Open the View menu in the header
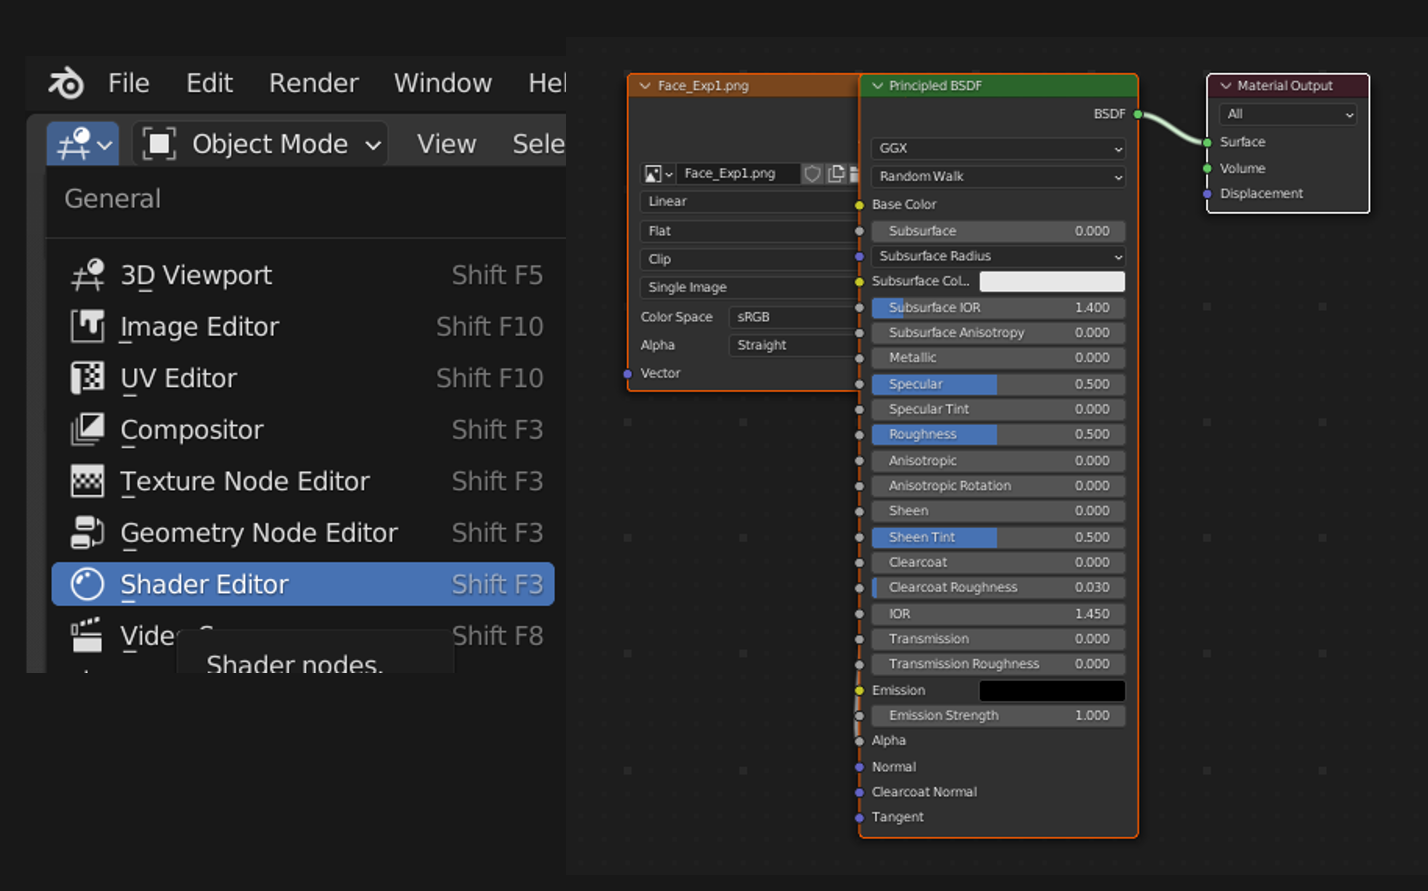Screen dimensions: 1428x891 coord(446,144)
